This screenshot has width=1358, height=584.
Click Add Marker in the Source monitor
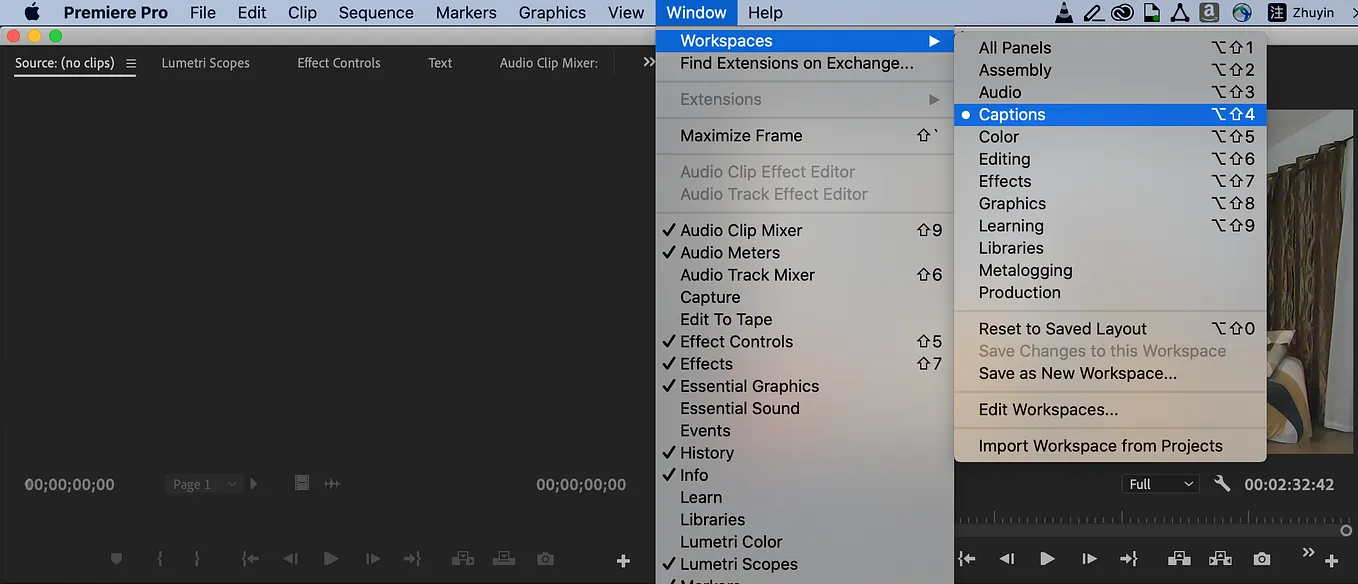116,560
